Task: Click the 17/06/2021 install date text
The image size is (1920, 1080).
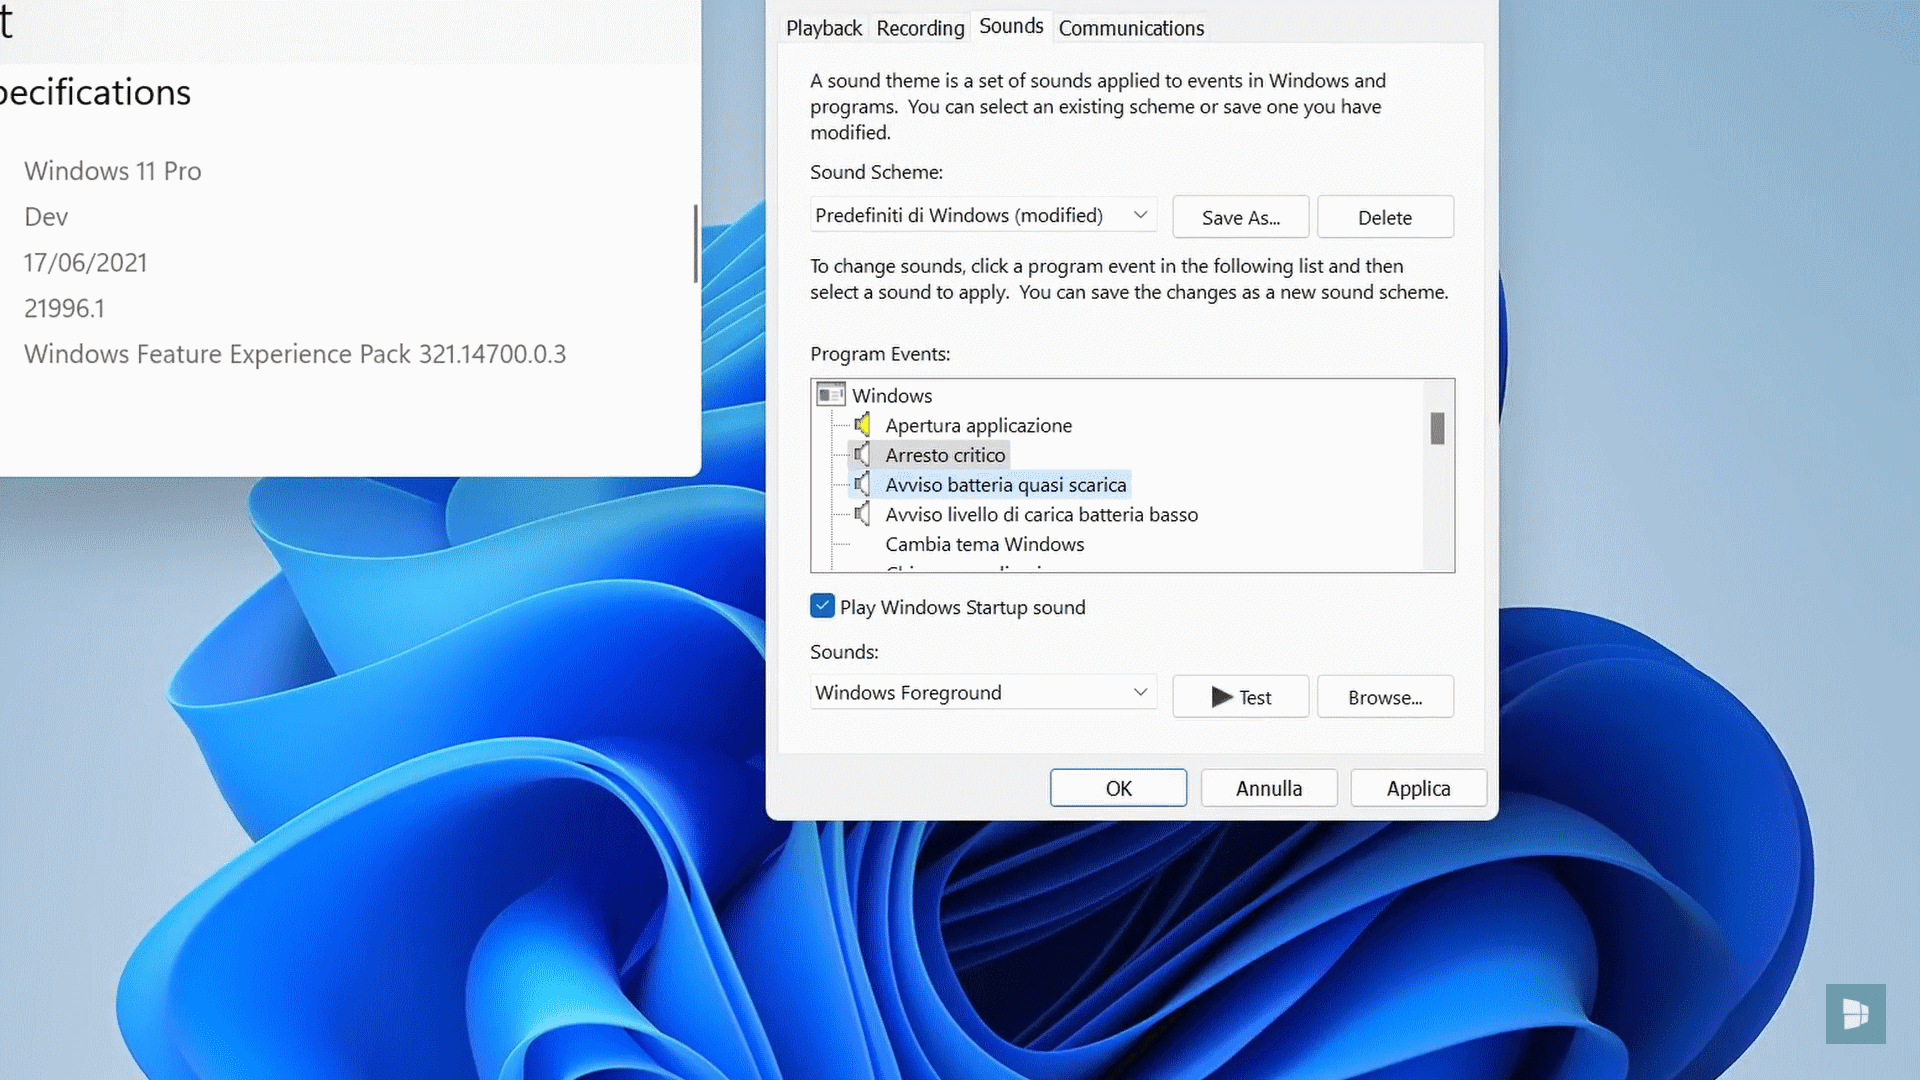Action: click(85, 263)
